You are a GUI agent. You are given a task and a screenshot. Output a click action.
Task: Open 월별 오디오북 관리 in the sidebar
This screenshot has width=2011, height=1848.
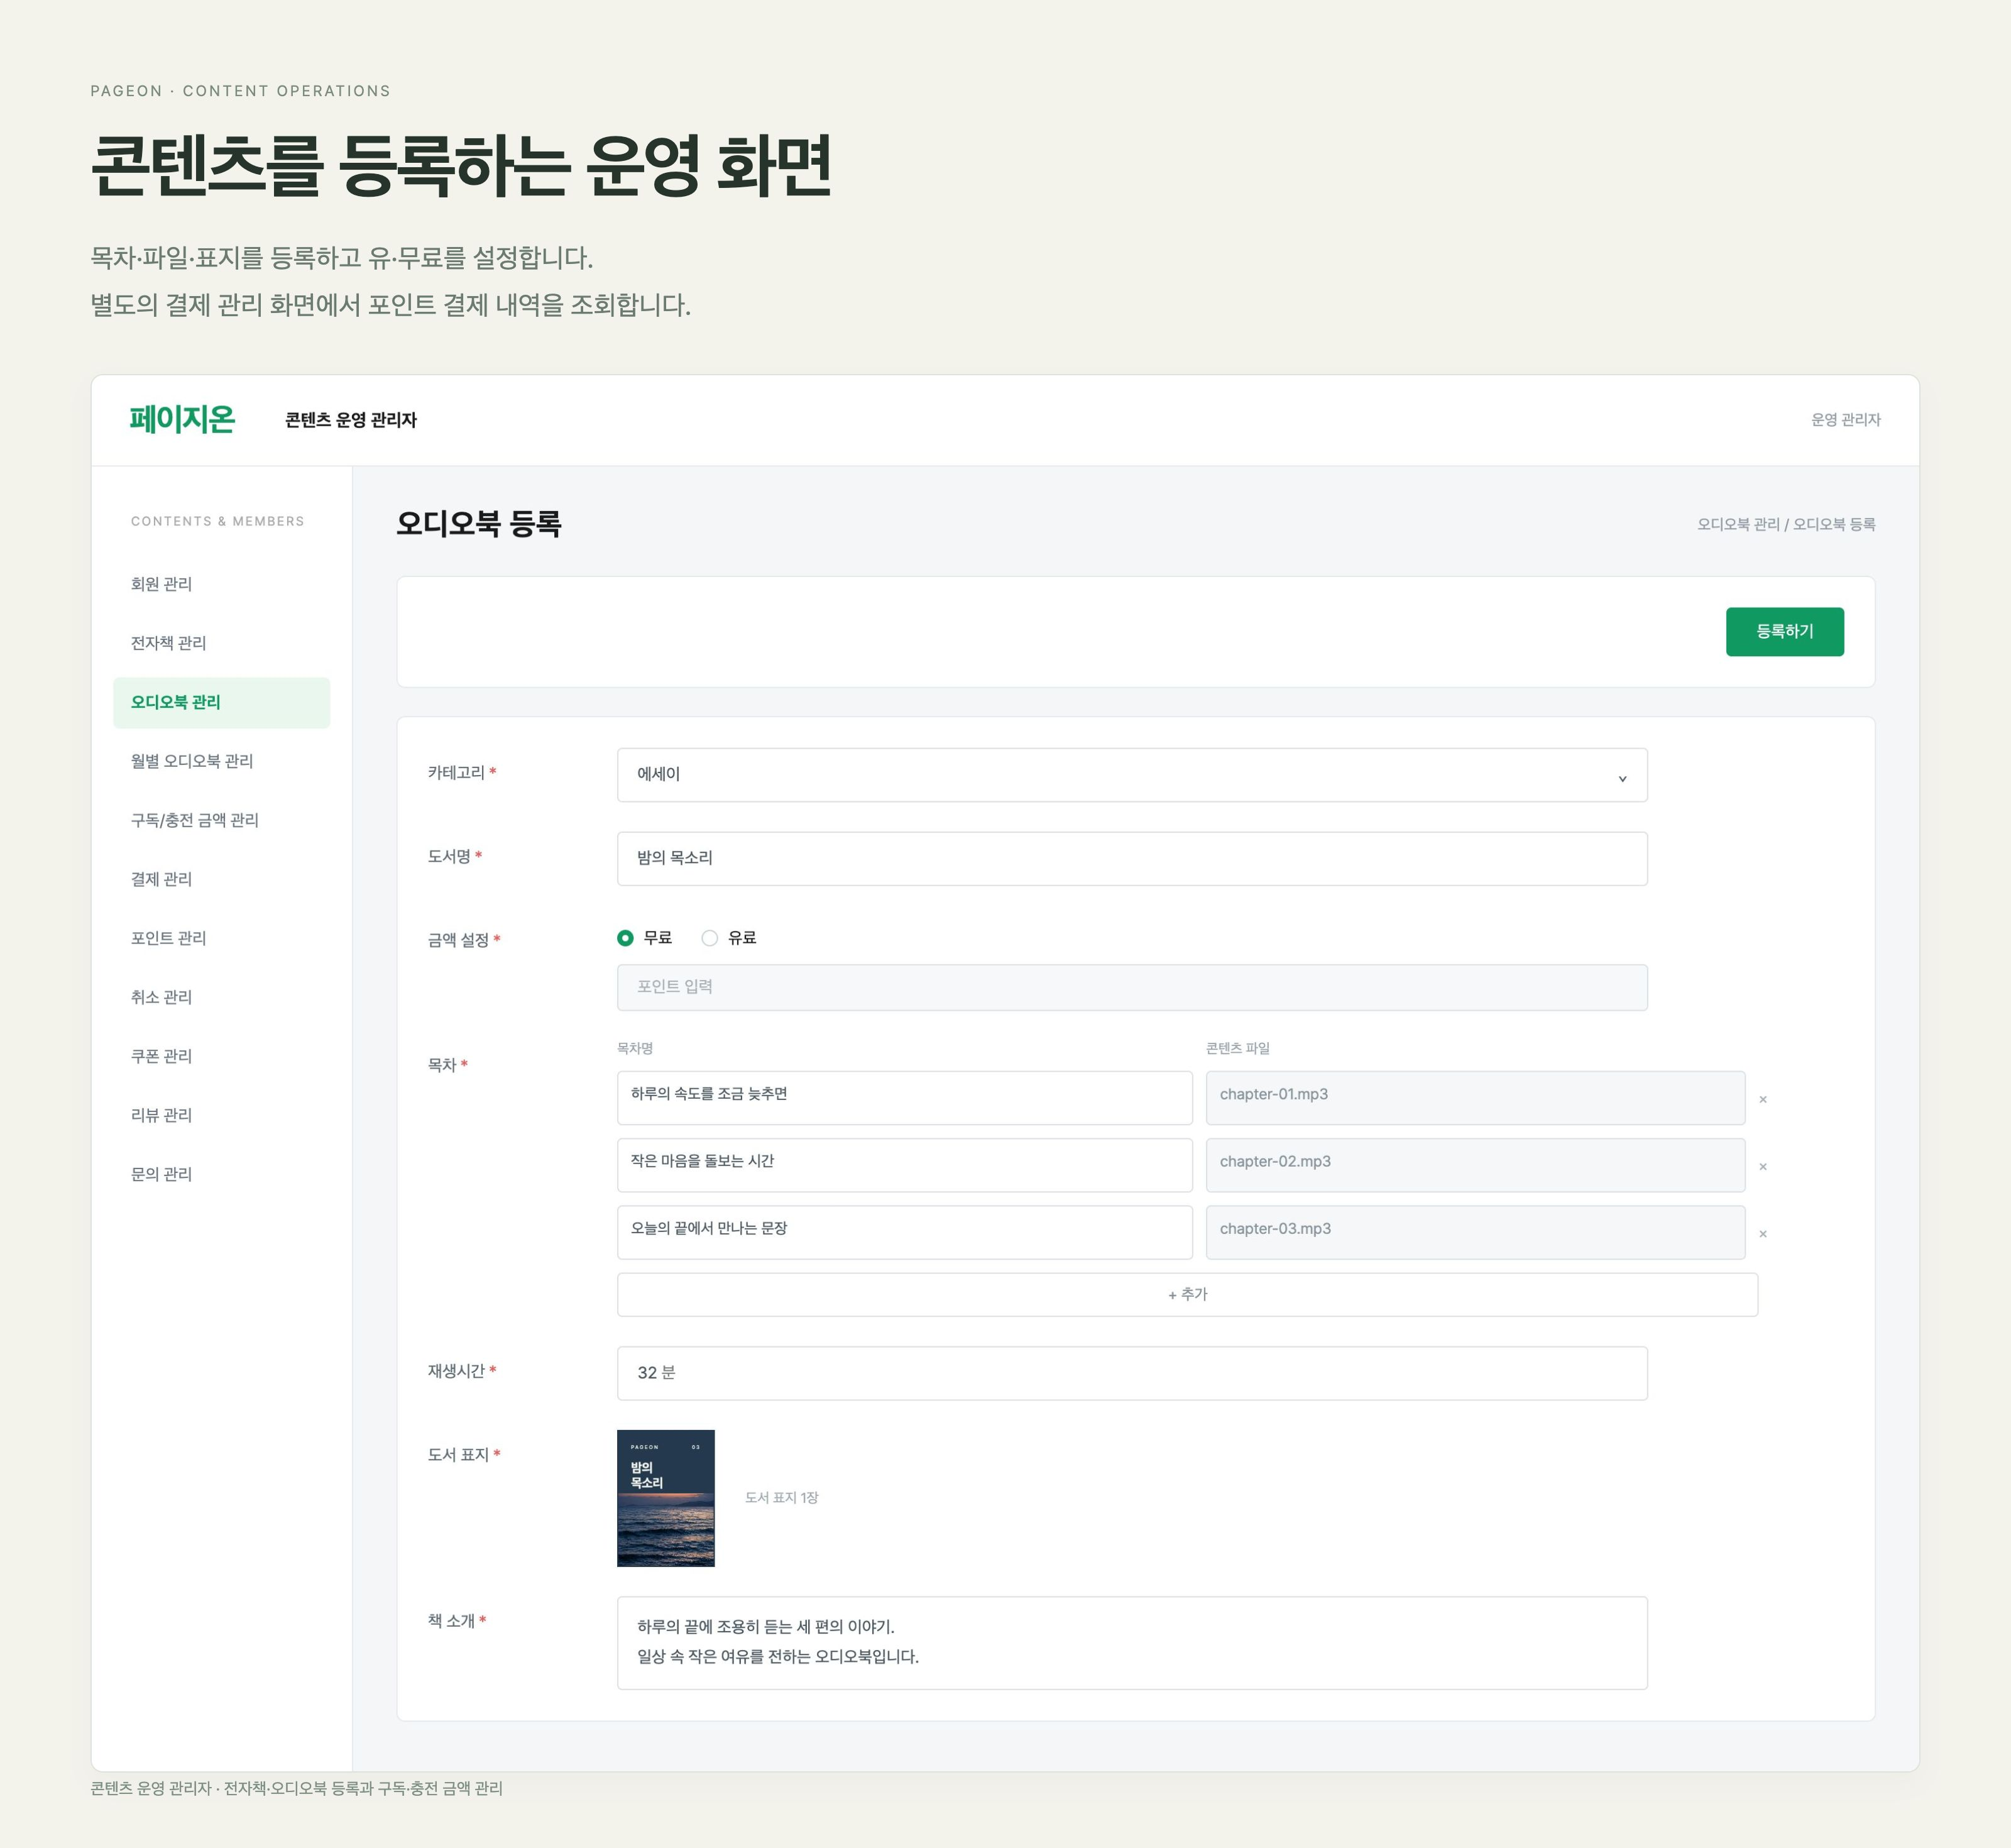click(221, 761)
